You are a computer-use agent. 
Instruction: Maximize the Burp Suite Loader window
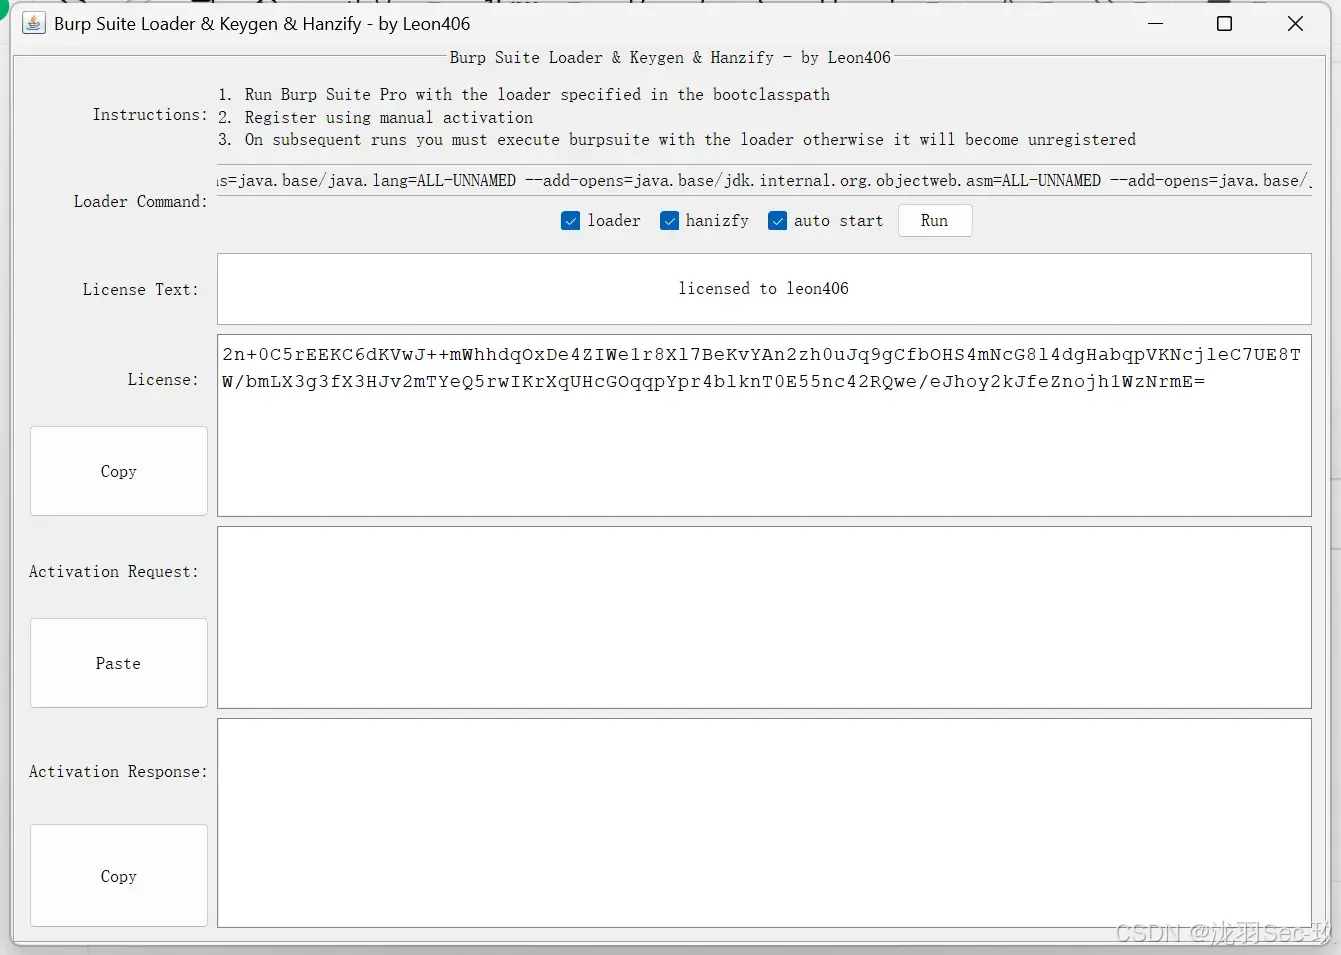click(x=1224, y=23)
